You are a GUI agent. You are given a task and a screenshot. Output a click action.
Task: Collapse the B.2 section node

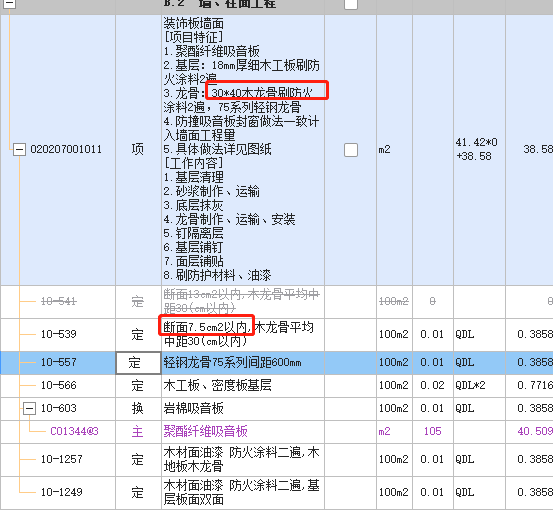10,3
